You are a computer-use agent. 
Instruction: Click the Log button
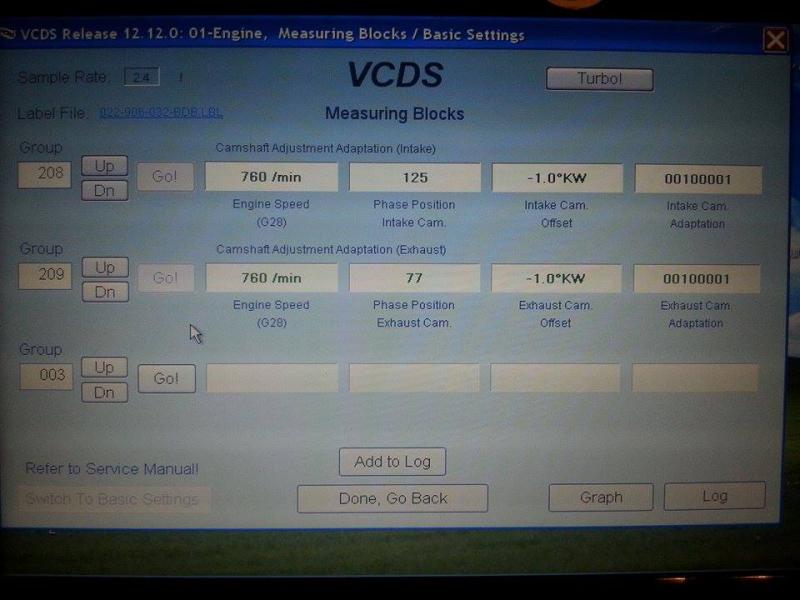click(714, 496)
